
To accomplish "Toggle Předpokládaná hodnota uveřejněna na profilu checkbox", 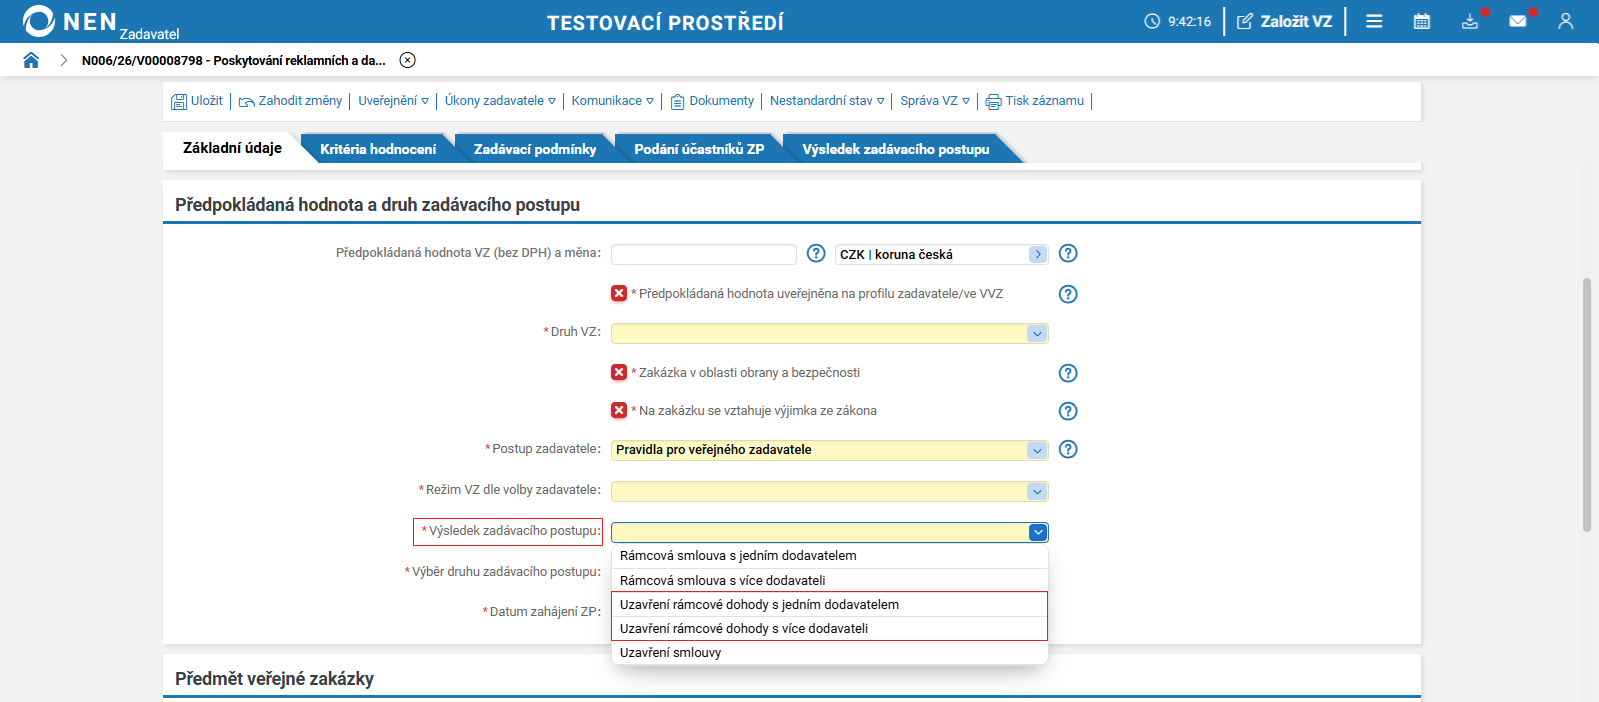I will (619, 293).
